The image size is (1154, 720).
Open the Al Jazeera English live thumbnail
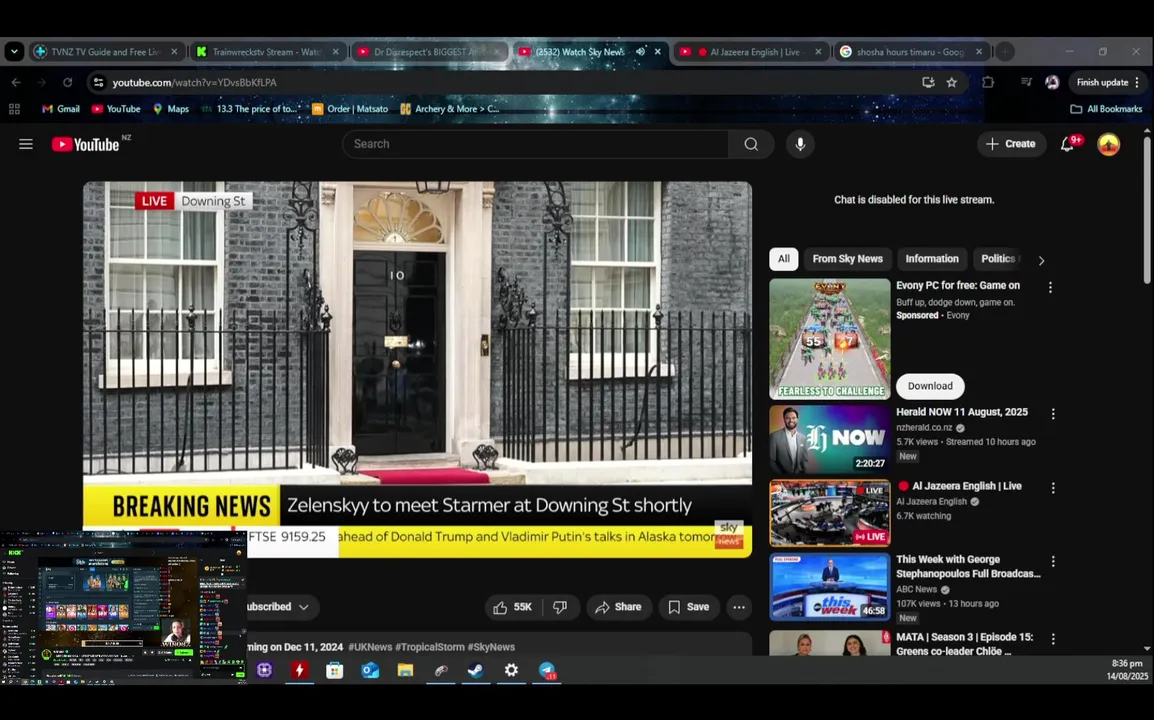pyautogui.click(x=829, y=513)
